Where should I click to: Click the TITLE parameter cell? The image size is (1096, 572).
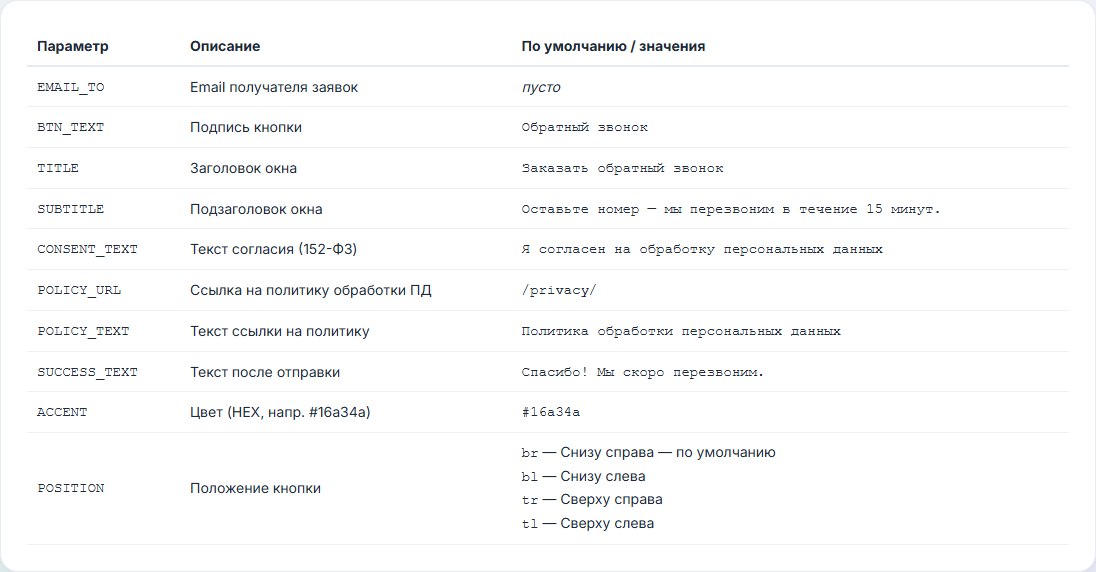[58, 168]
